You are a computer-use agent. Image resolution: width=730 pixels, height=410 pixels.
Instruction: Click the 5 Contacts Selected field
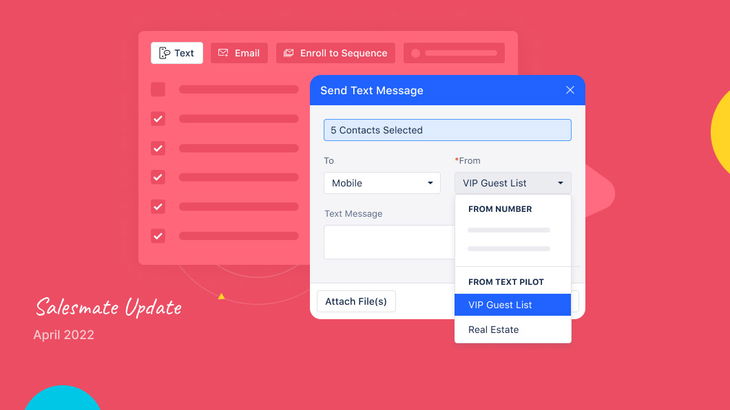tap(447, 130)
